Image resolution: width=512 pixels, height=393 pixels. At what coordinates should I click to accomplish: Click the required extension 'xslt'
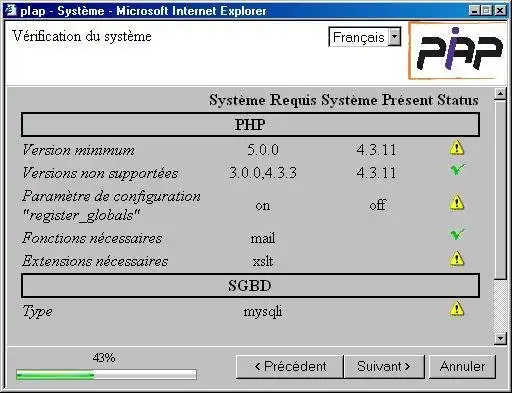click(x=263, y=261)
